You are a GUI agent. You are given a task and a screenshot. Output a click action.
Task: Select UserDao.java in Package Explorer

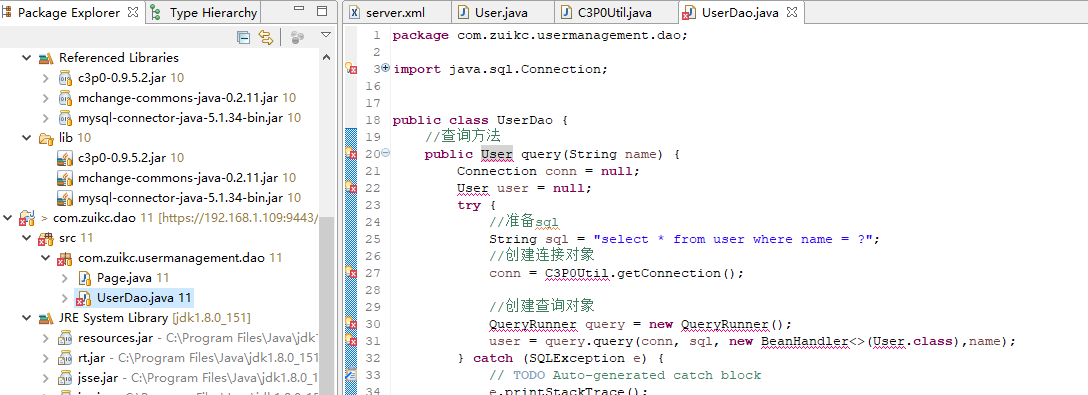[x=134, y=298]
